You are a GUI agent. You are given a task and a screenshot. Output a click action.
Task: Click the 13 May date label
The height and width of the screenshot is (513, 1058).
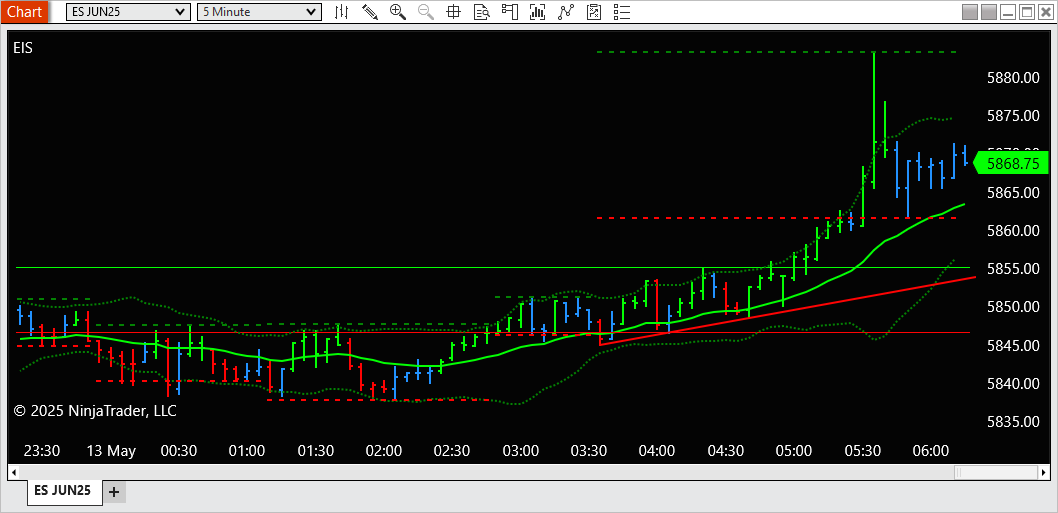click(111, 451)
